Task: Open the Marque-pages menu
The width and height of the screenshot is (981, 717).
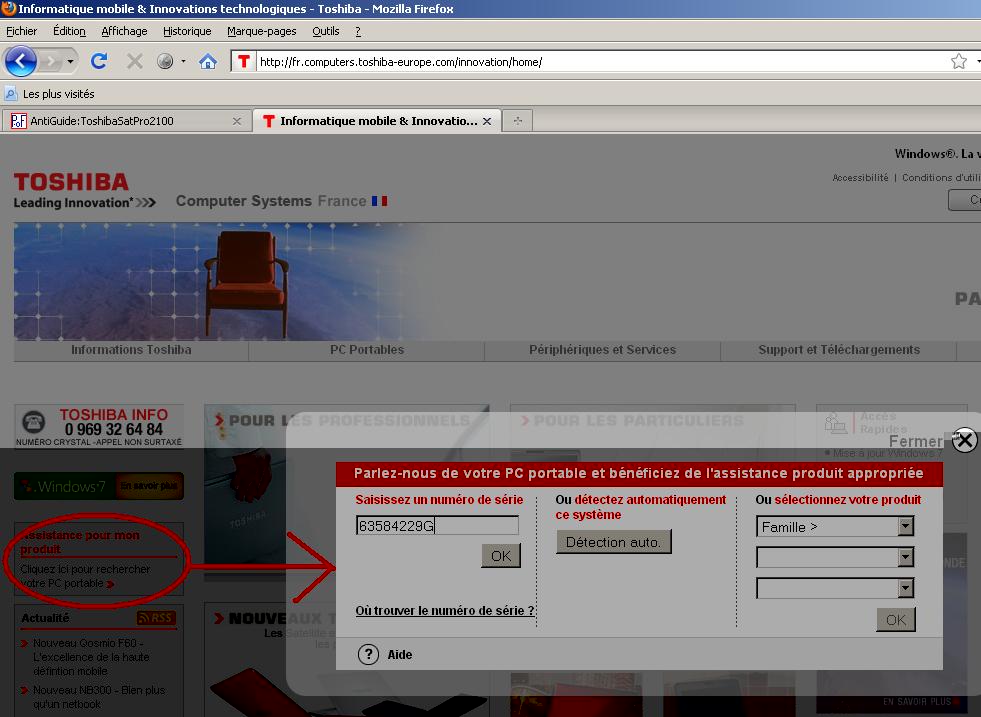Action: click(x=262, y=31)
